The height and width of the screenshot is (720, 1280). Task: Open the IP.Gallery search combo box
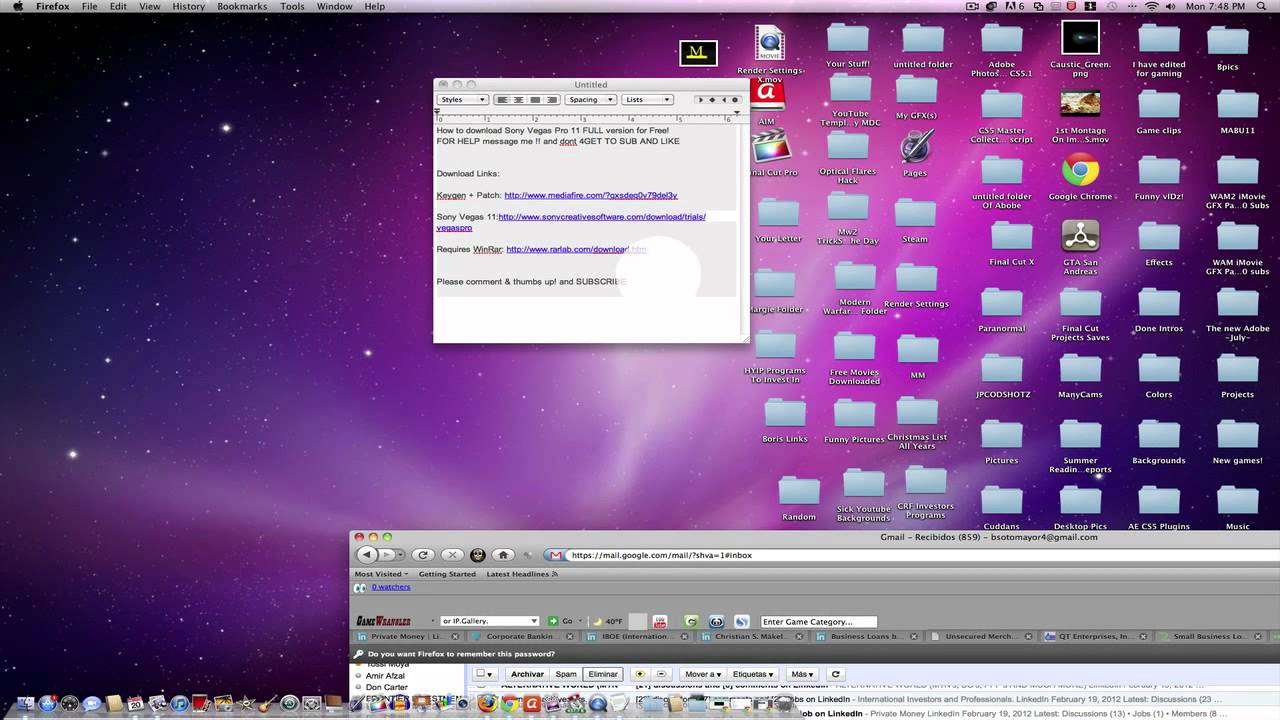pyautogui.click(x=490, y=621)
